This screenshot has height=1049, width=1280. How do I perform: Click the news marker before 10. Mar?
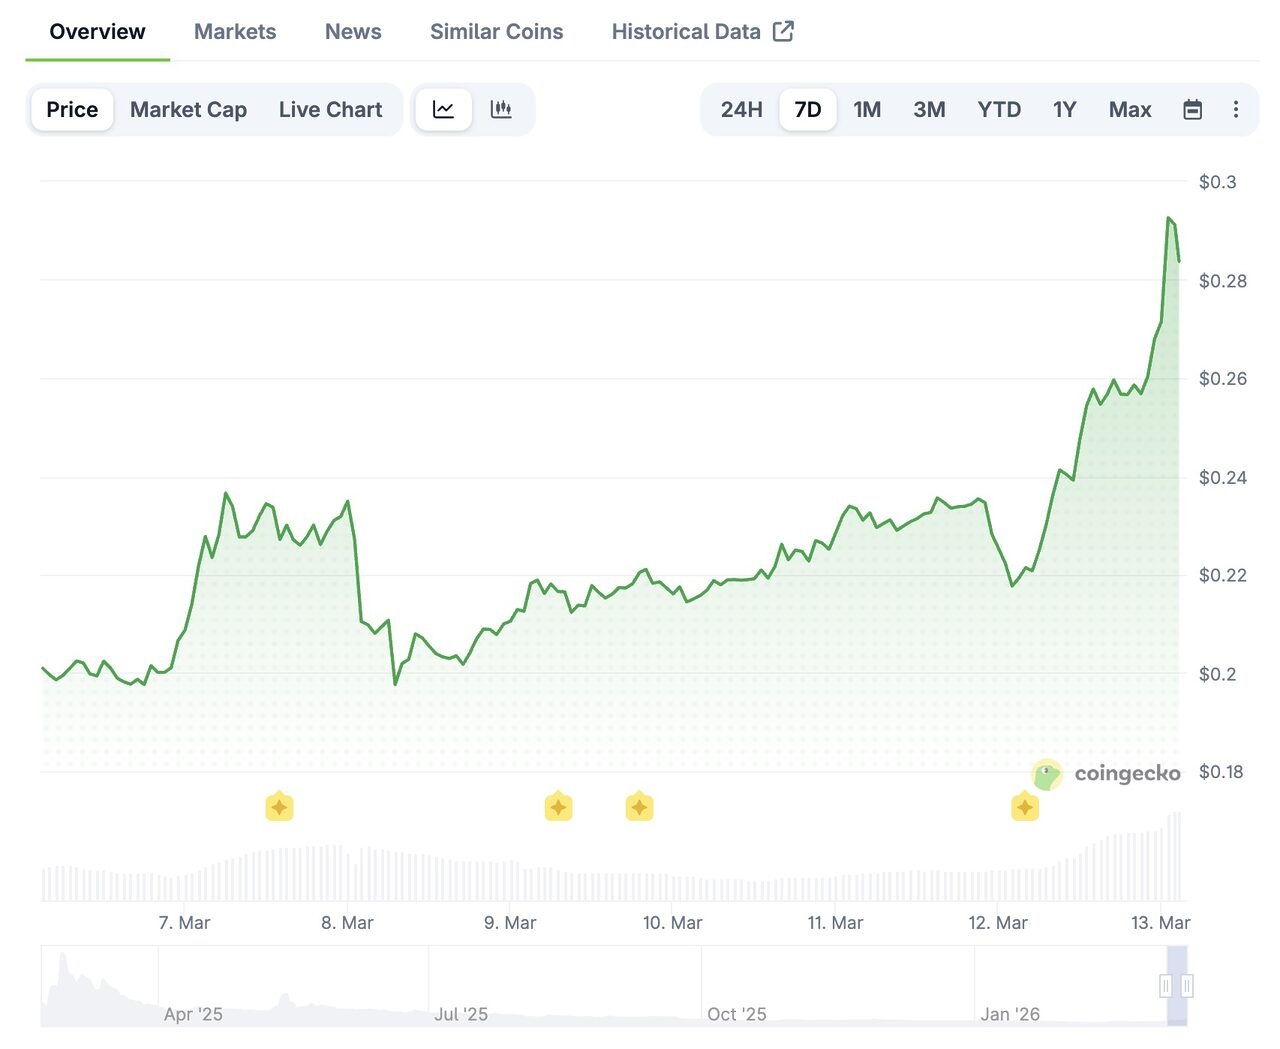coord(639,806)
